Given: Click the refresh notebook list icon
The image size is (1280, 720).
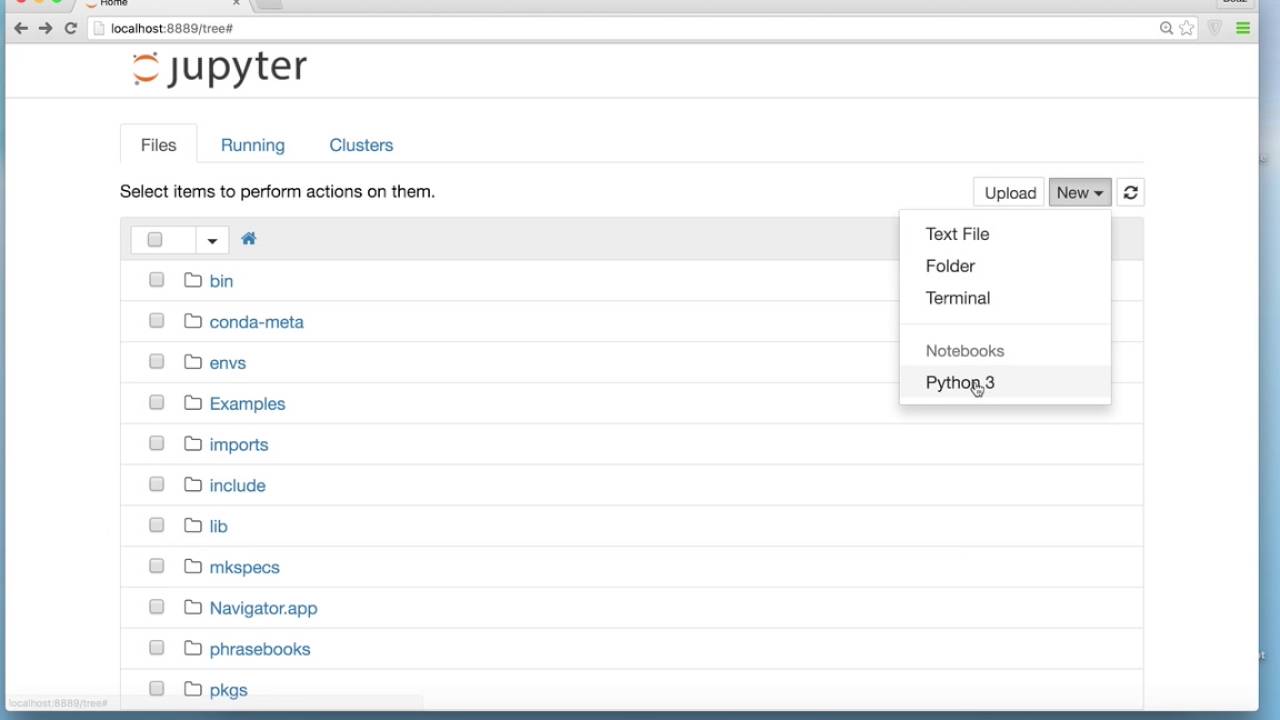Looking at the screenshot, I should (x=1131, y=193).
